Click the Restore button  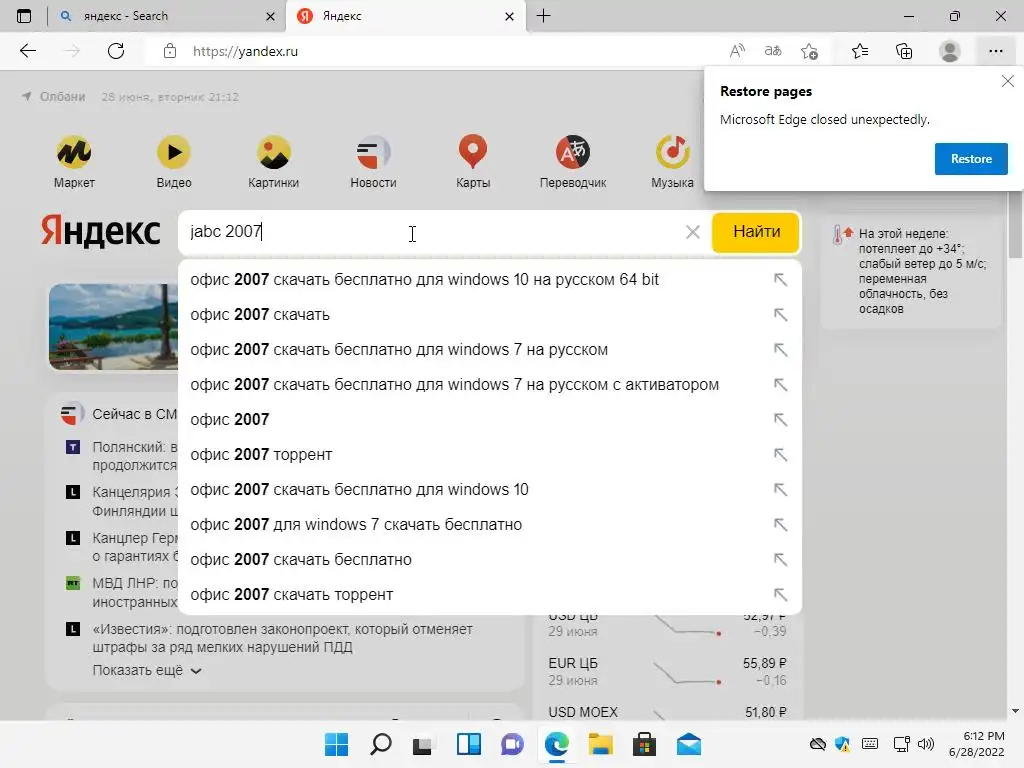coord(970,159)
